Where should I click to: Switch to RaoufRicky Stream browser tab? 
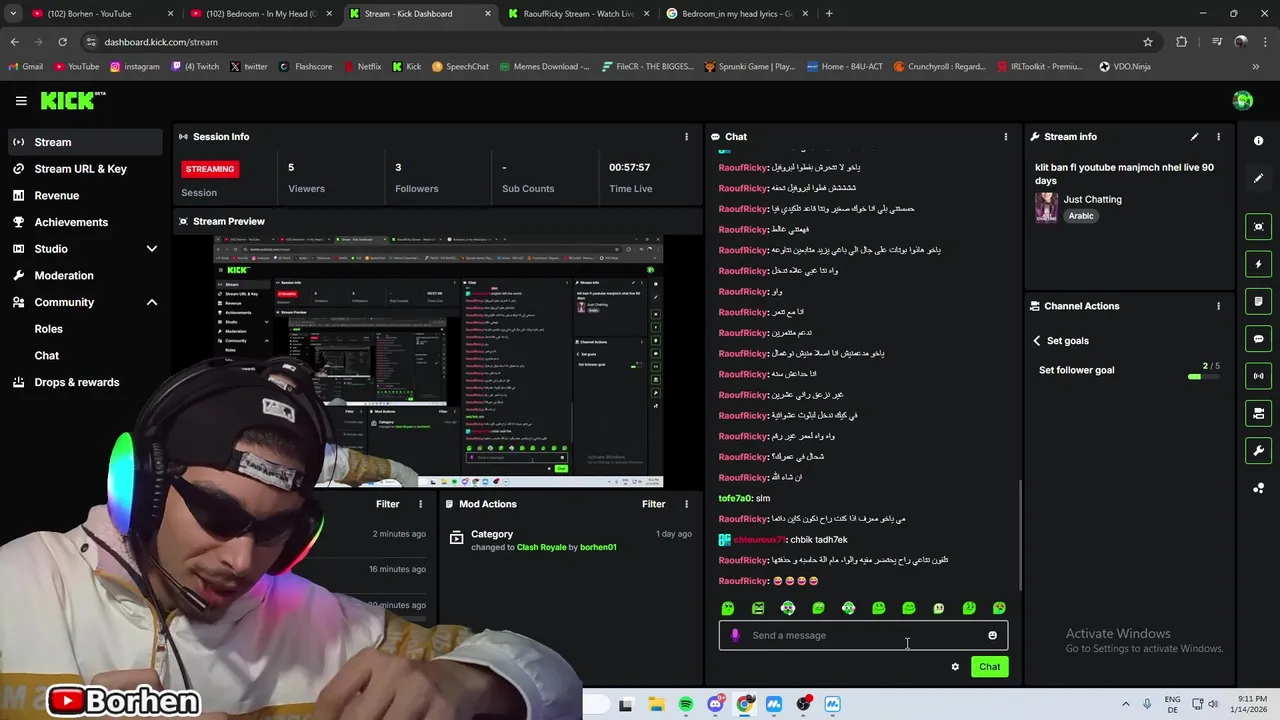(580, 14)
